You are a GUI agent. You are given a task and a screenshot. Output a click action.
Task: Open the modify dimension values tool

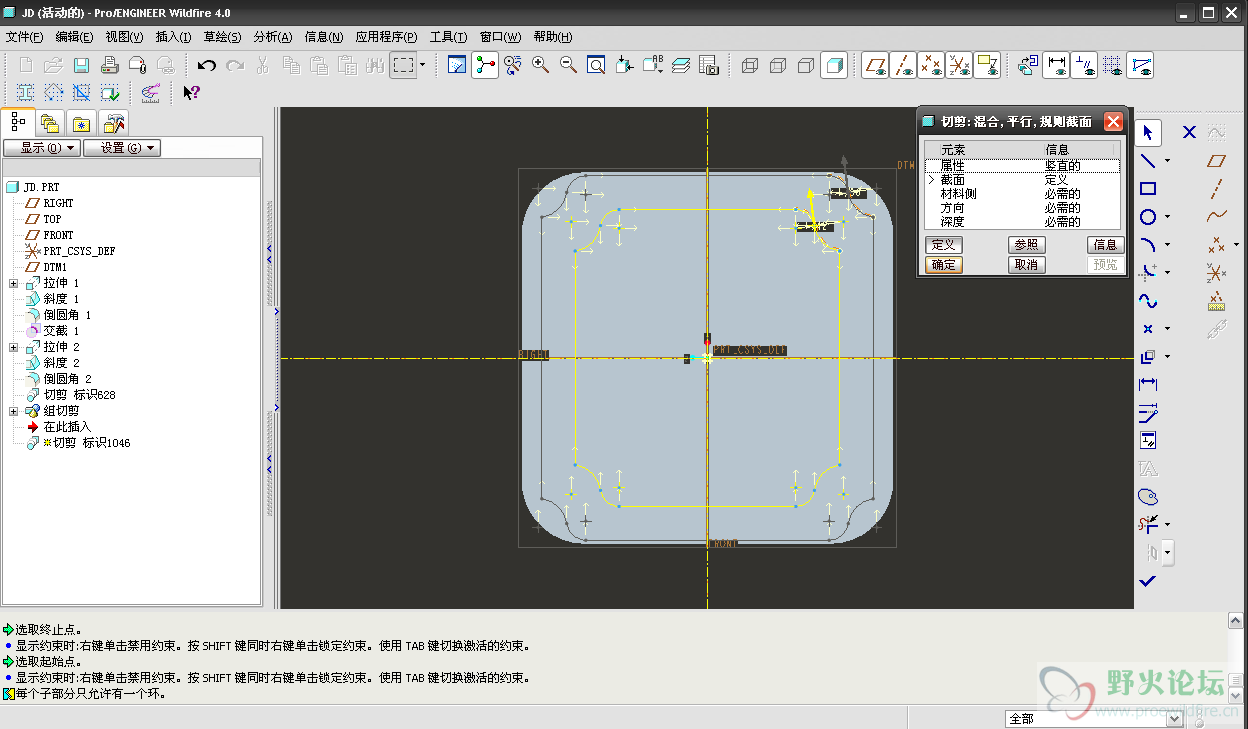click(1148, 412)
